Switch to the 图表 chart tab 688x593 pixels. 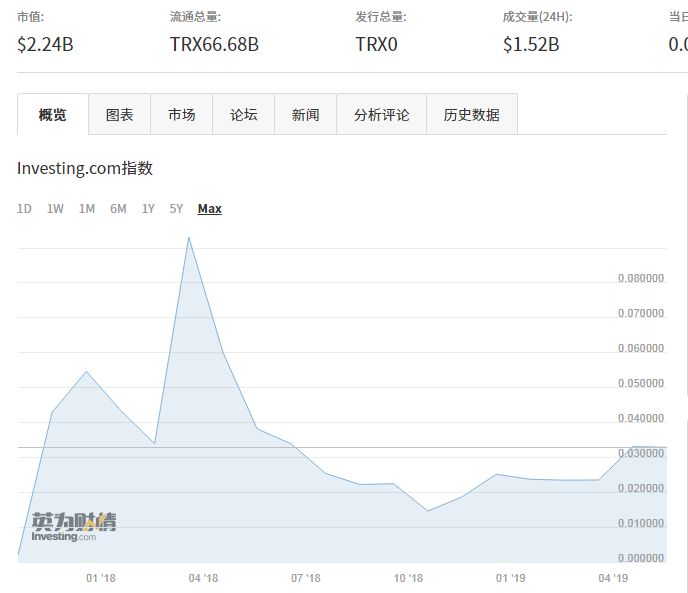(x=119, y=115)
